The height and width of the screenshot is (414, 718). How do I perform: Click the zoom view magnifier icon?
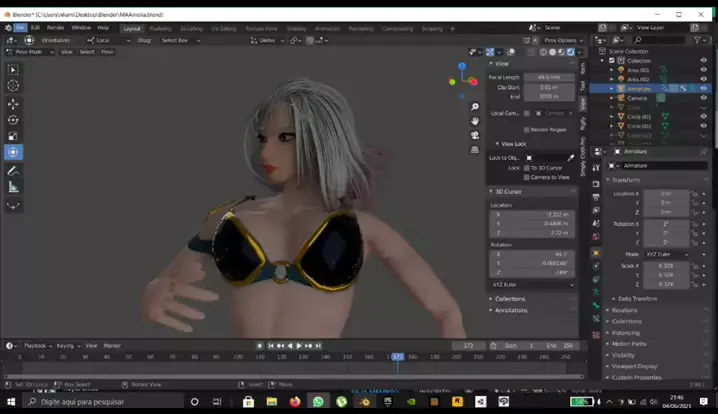[475, 107]
